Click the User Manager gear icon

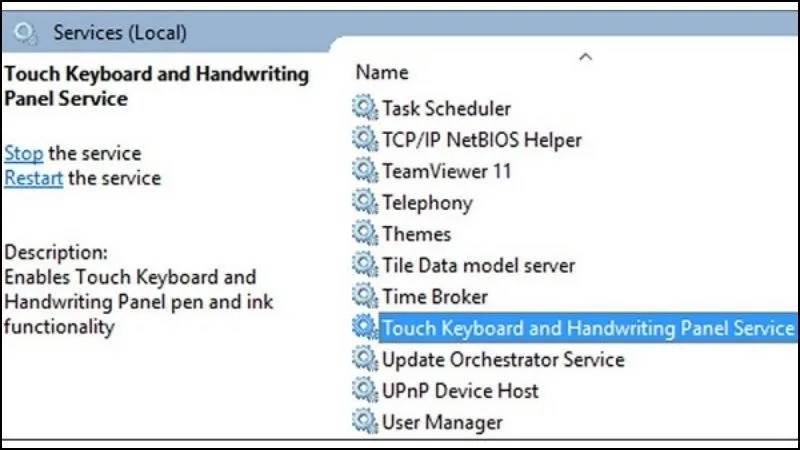(x=364, y=421)
